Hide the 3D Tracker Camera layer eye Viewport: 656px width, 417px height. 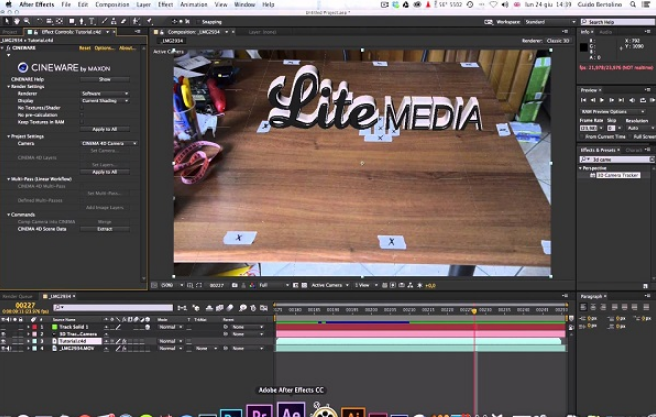3,334
